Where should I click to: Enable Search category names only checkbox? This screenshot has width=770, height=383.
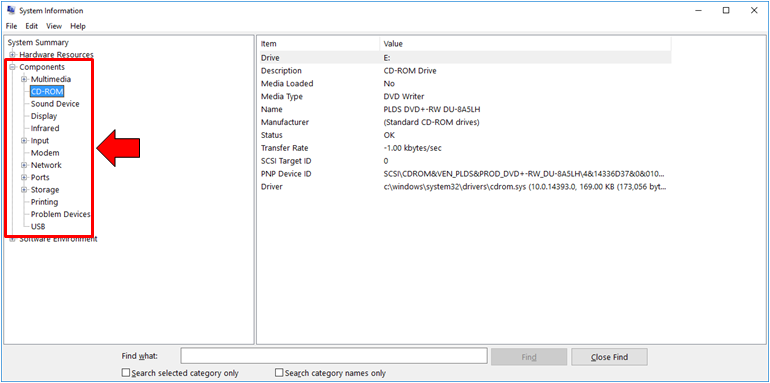click(279, 373)
